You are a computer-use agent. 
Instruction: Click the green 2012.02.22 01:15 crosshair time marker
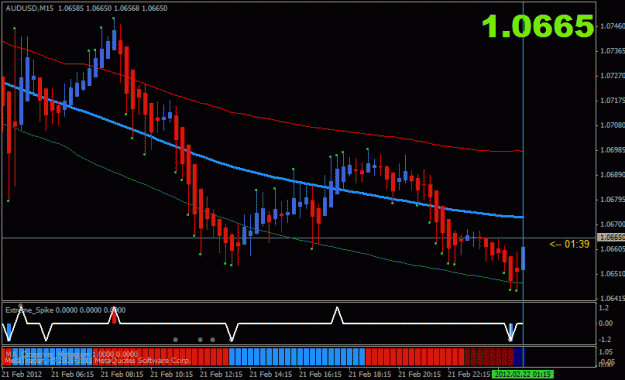click(523, 374)
